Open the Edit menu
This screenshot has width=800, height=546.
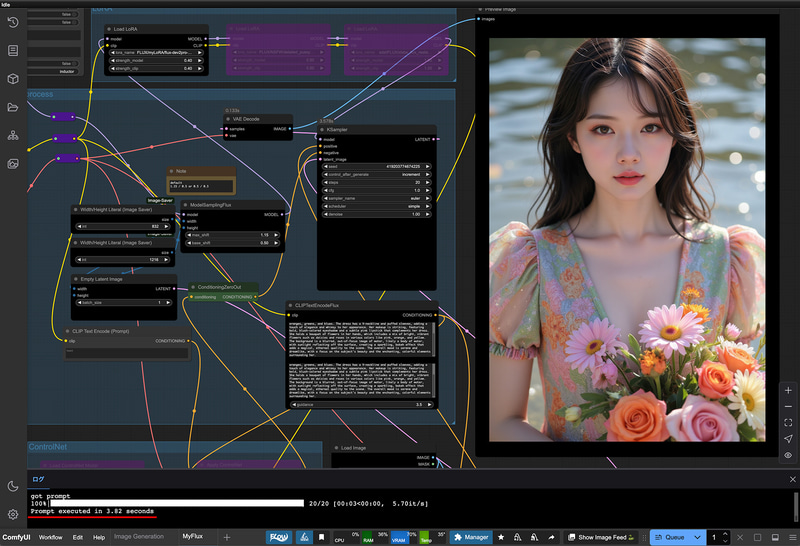78,537
